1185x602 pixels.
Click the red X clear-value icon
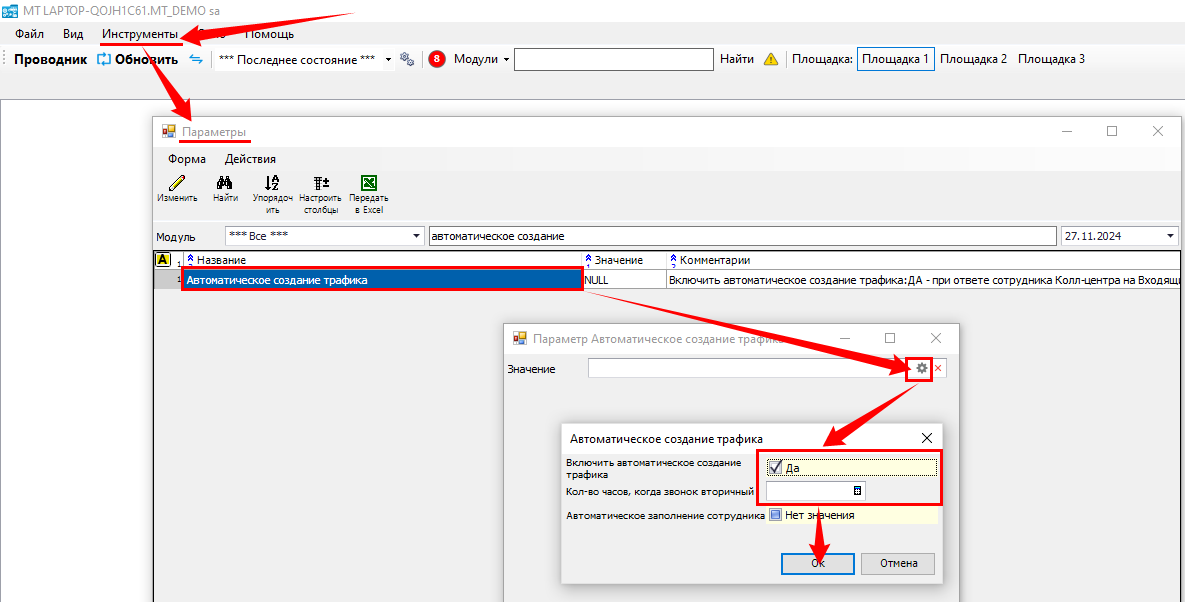point(938,369)
